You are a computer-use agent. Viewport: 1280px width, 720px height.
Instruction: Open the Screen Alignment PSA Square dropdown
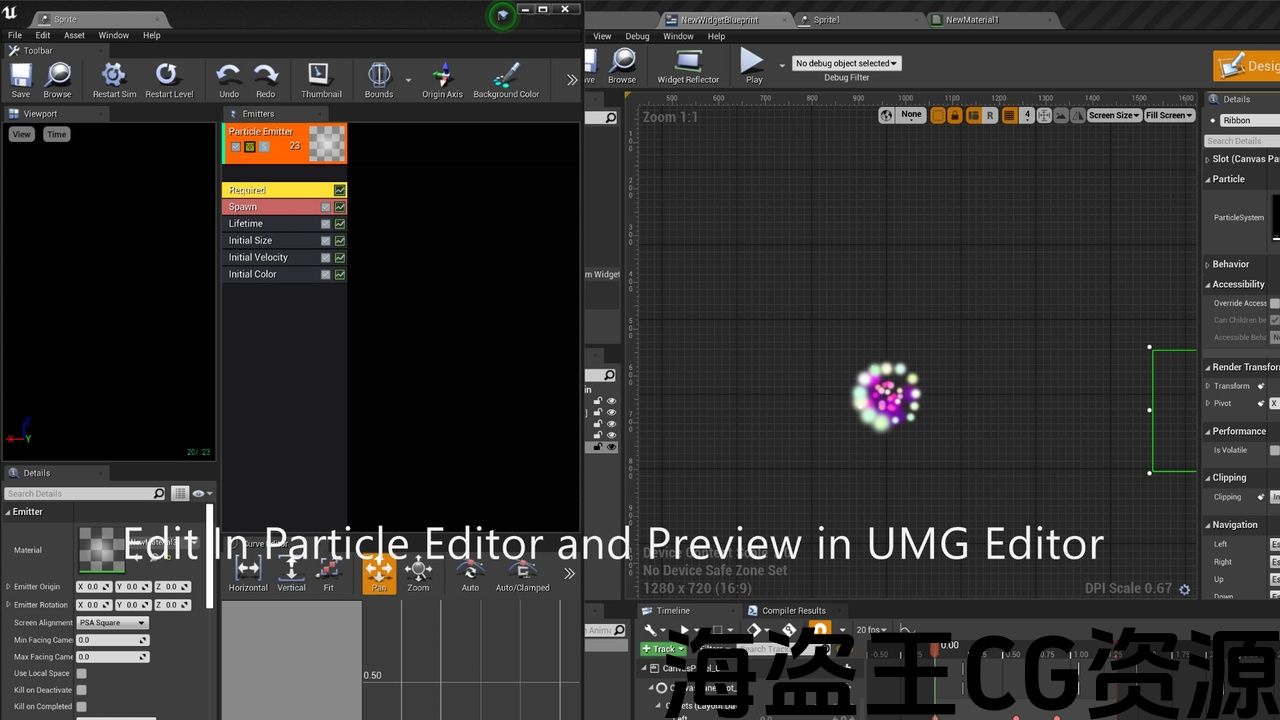point(112,623)
